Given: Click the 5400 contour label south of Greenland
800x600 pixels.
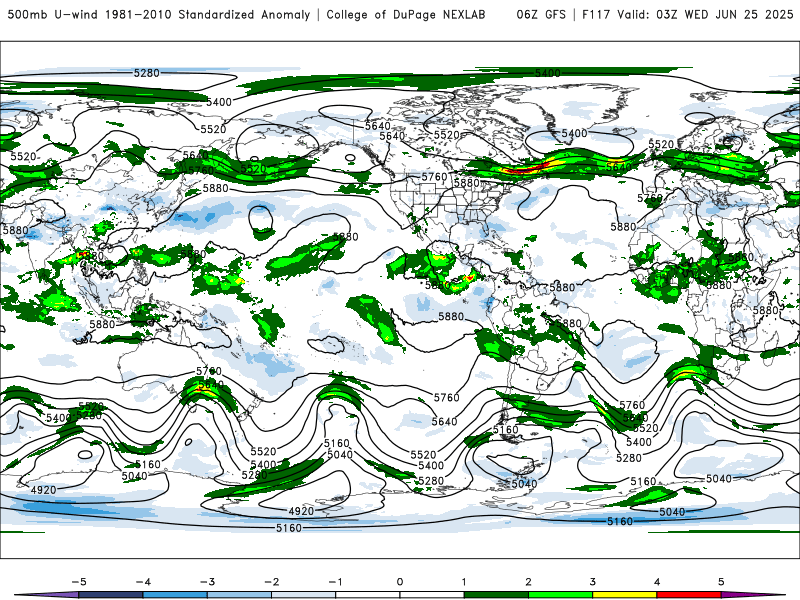Looking at the screenshot, I should tap(574, 133).
